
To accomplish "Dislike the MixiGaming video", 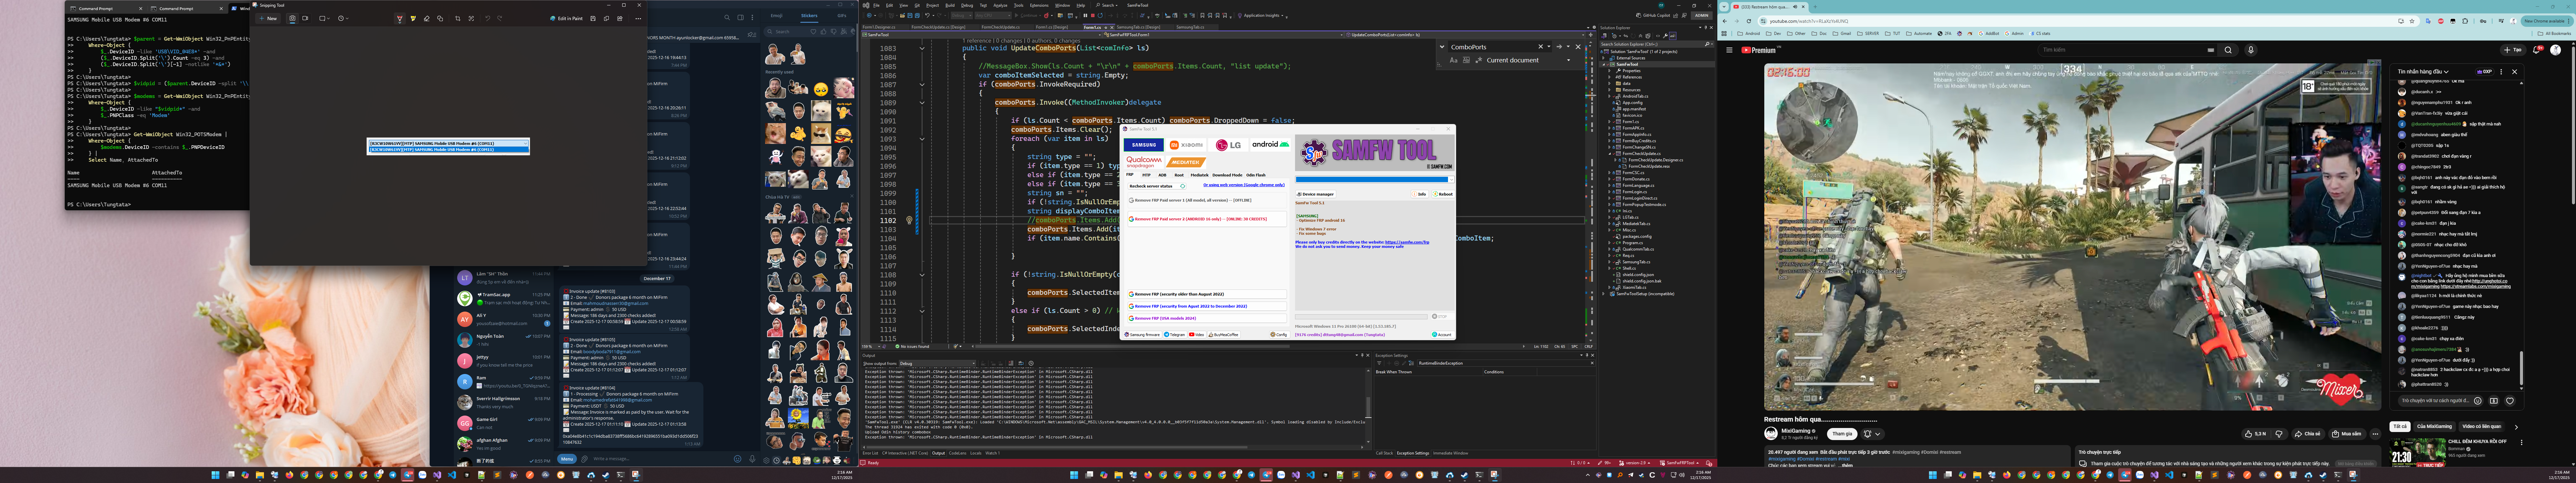I will pos(2279,434).
